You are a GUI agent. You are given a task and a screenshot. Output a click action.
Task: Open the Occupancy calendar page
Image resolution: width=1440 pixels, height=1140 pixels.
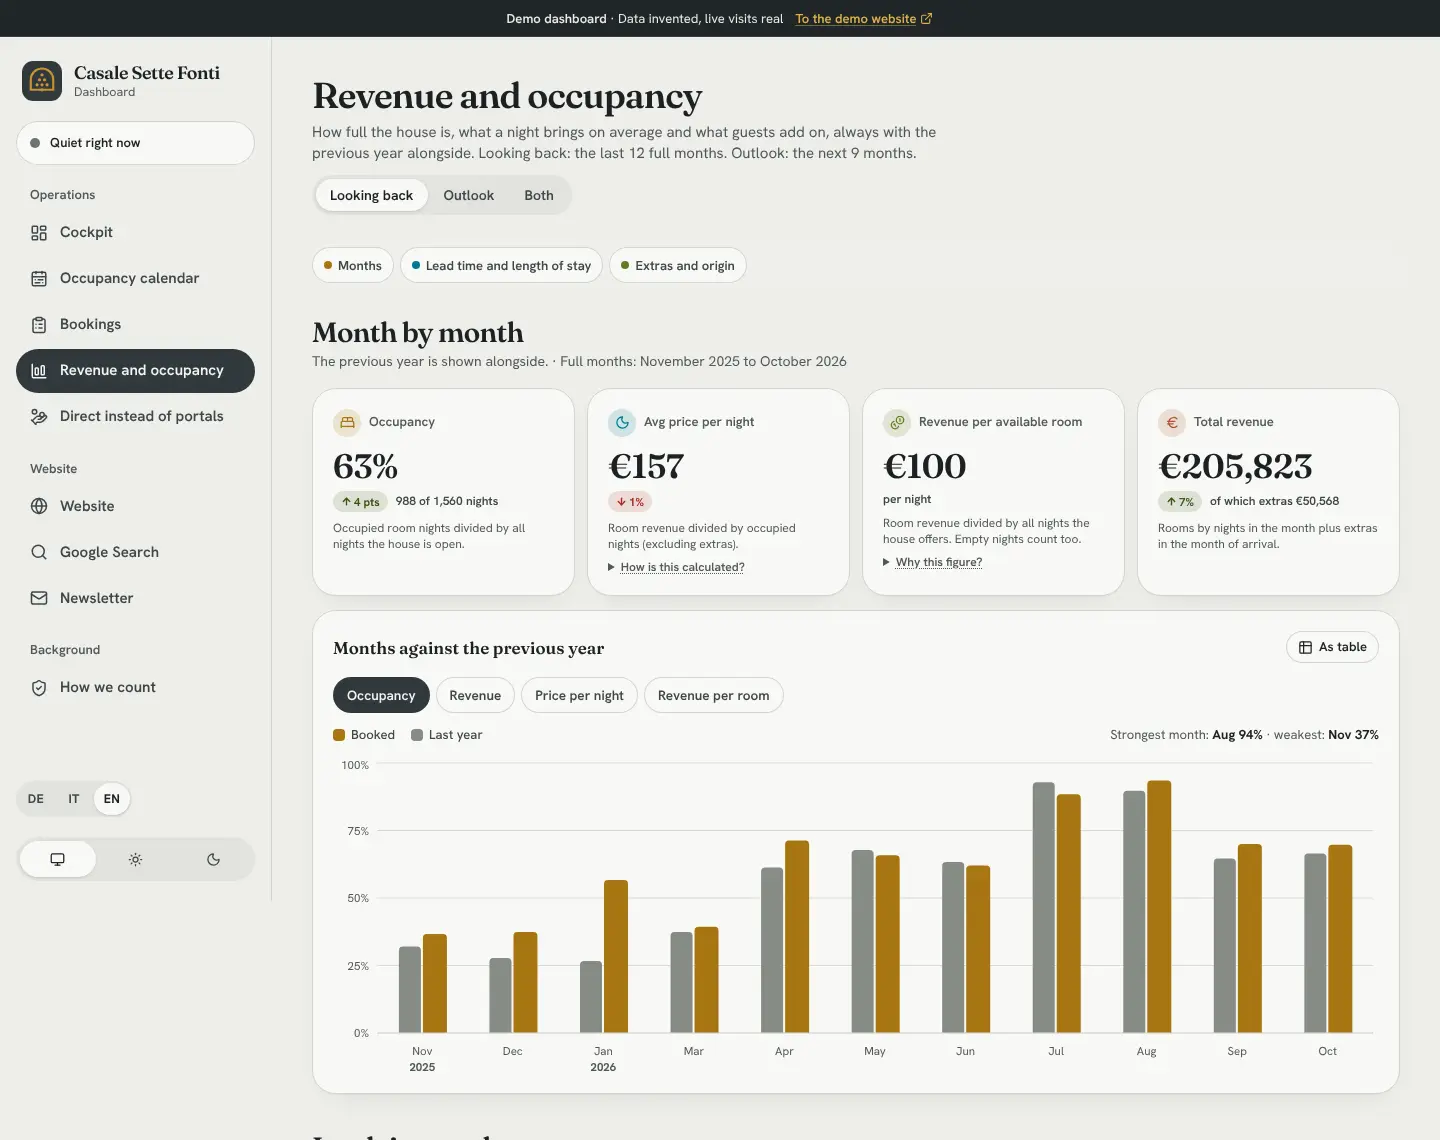point(135,278)
